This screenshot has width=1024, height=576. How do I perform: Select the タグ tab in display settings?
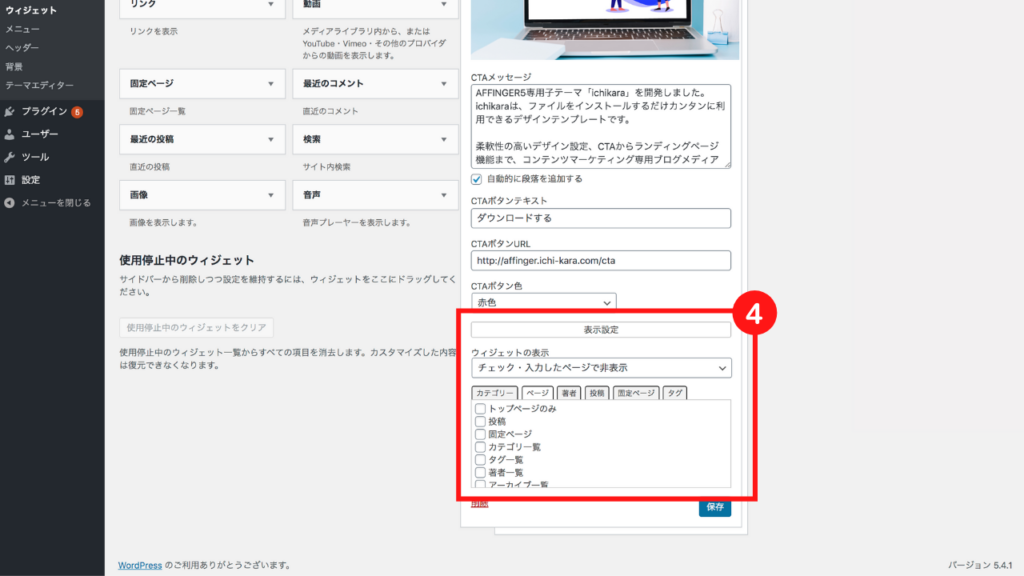click(675, 393)
